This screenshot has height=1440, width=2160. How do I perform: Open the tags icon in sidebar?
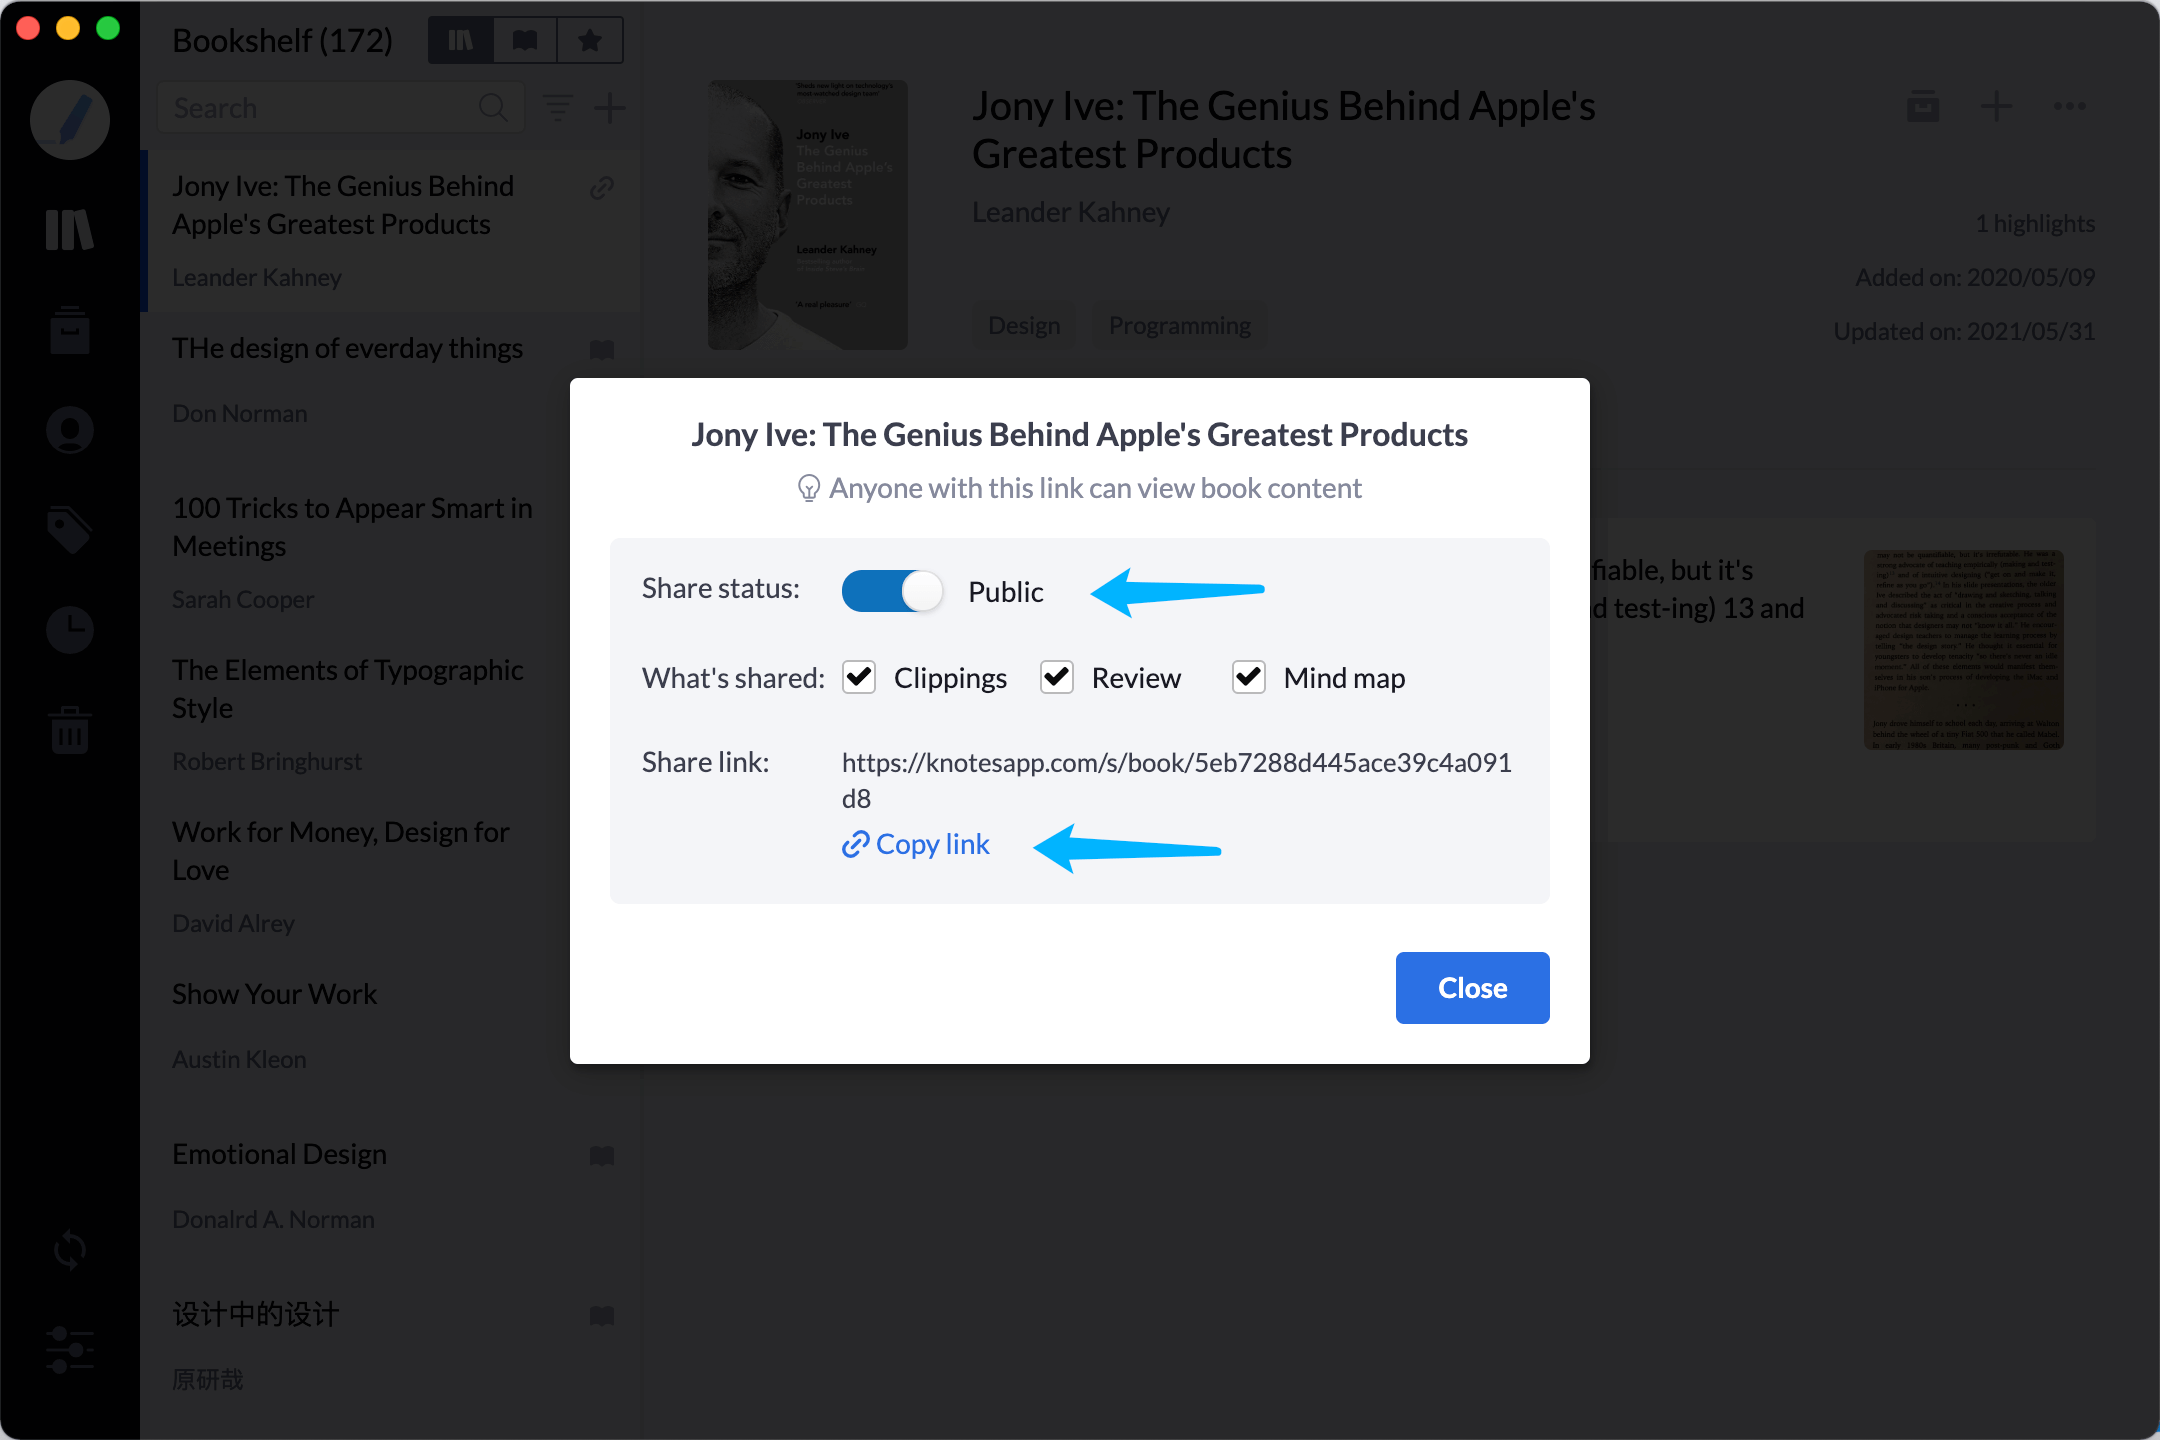pyautogui.click(x=70, y=530)
